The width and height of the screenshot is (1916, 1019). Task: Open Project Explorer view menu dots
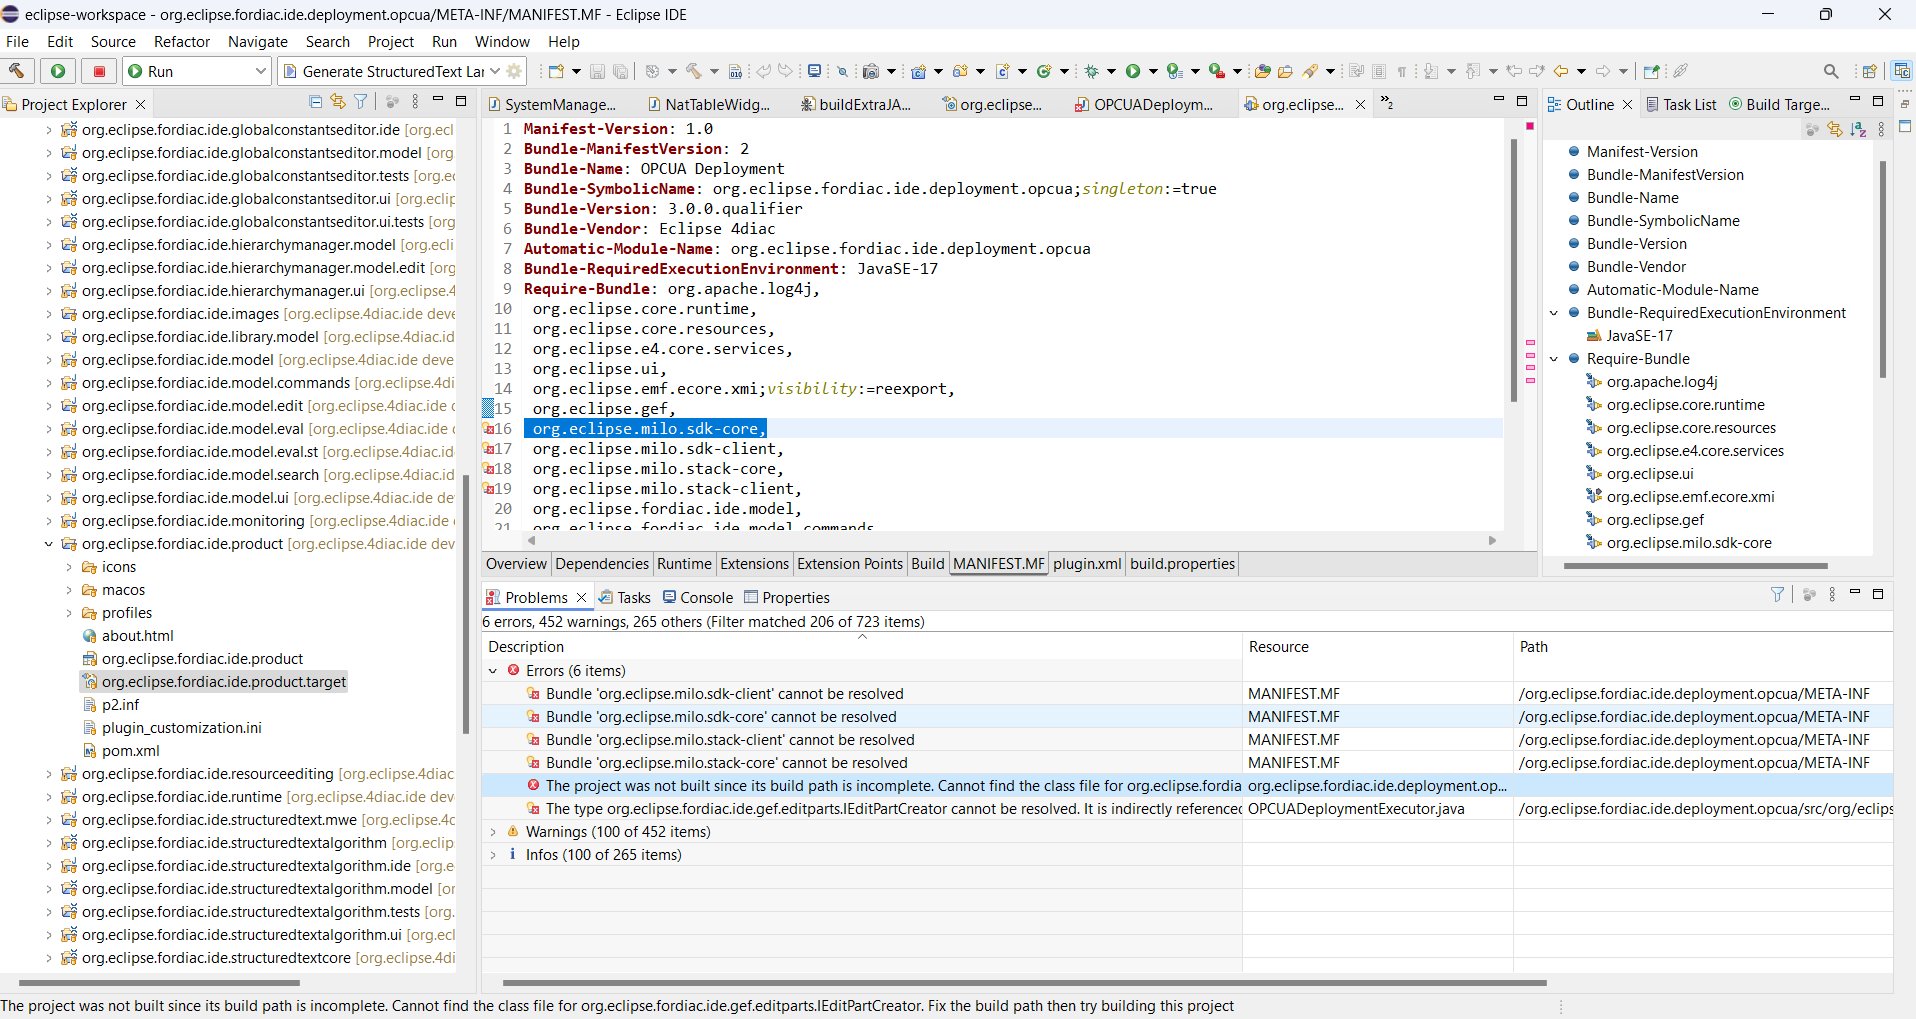tap(414, 102)
